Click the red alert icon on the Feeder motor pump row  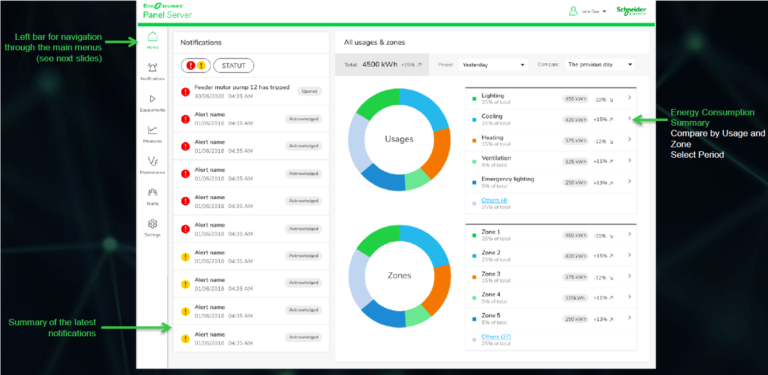185,92
